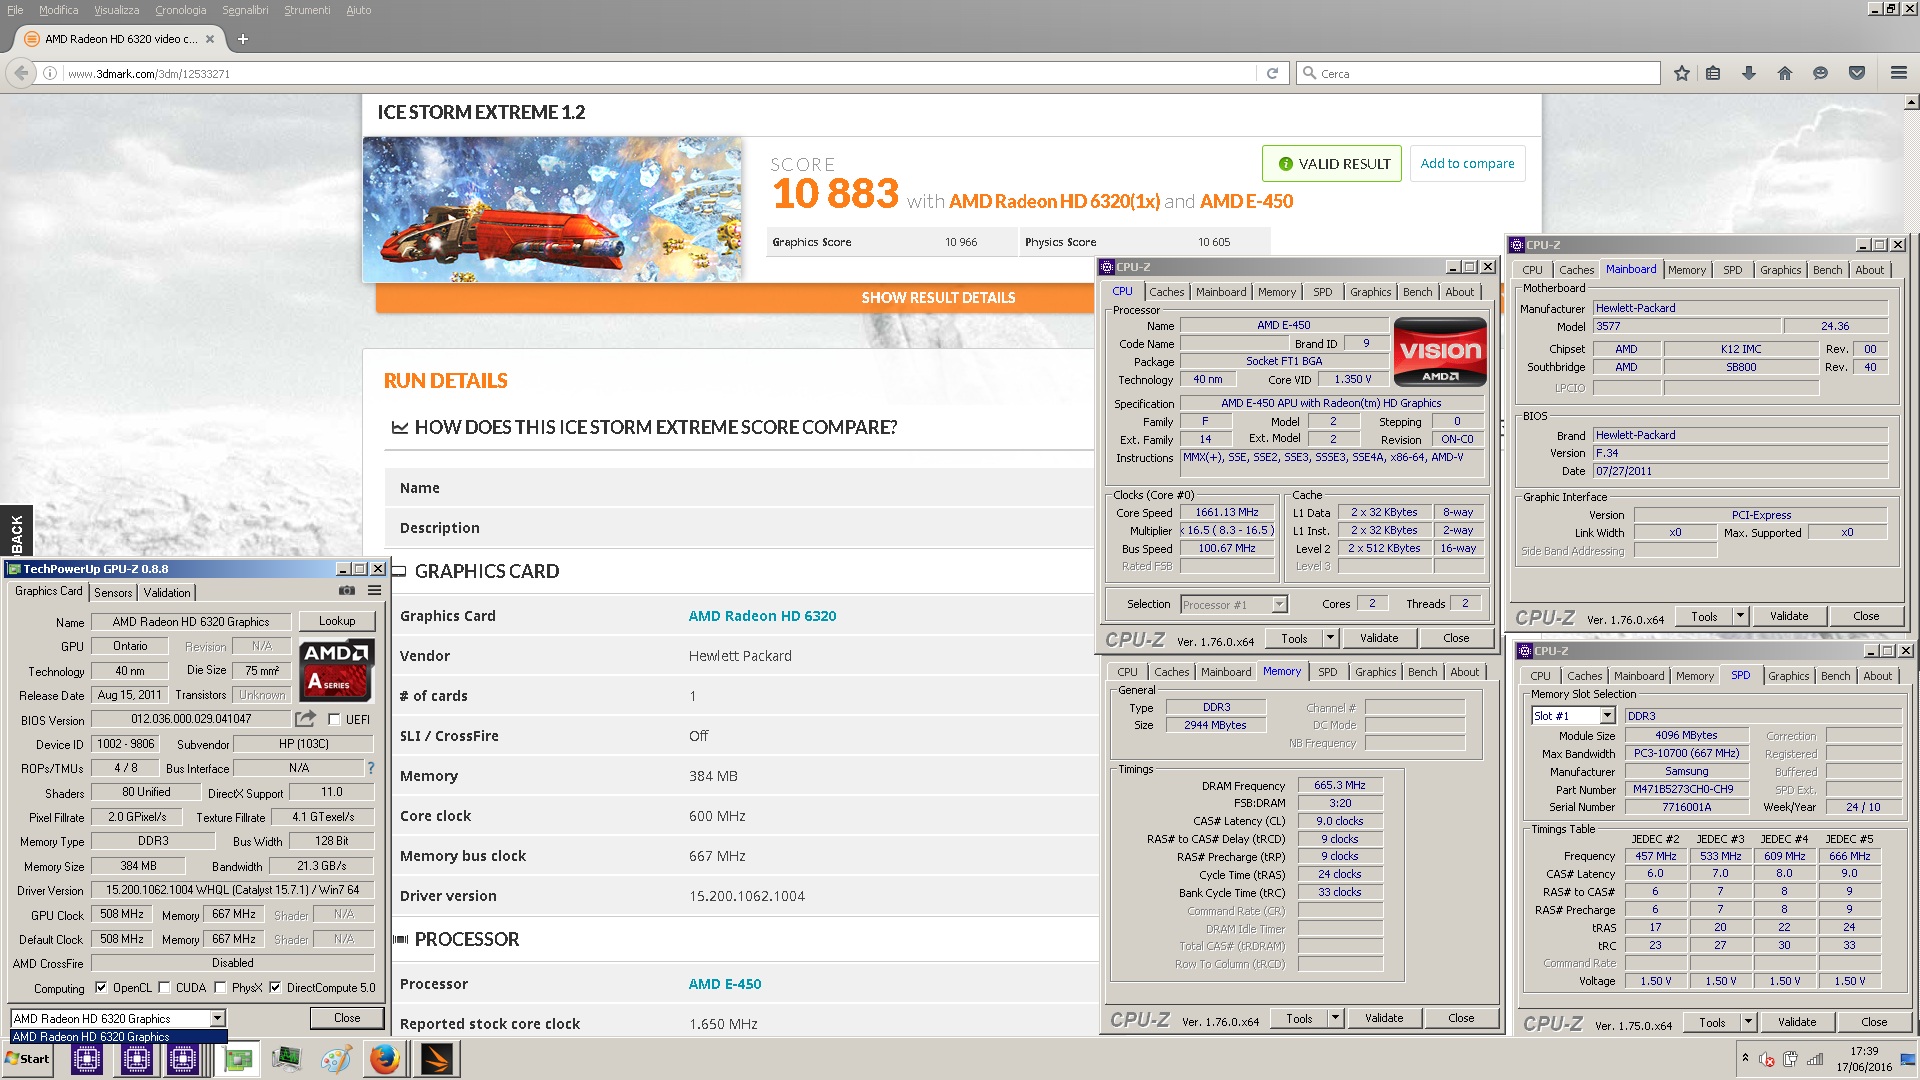
Task: Open the Firefox downloads arrow icon
Action: 1749,73
